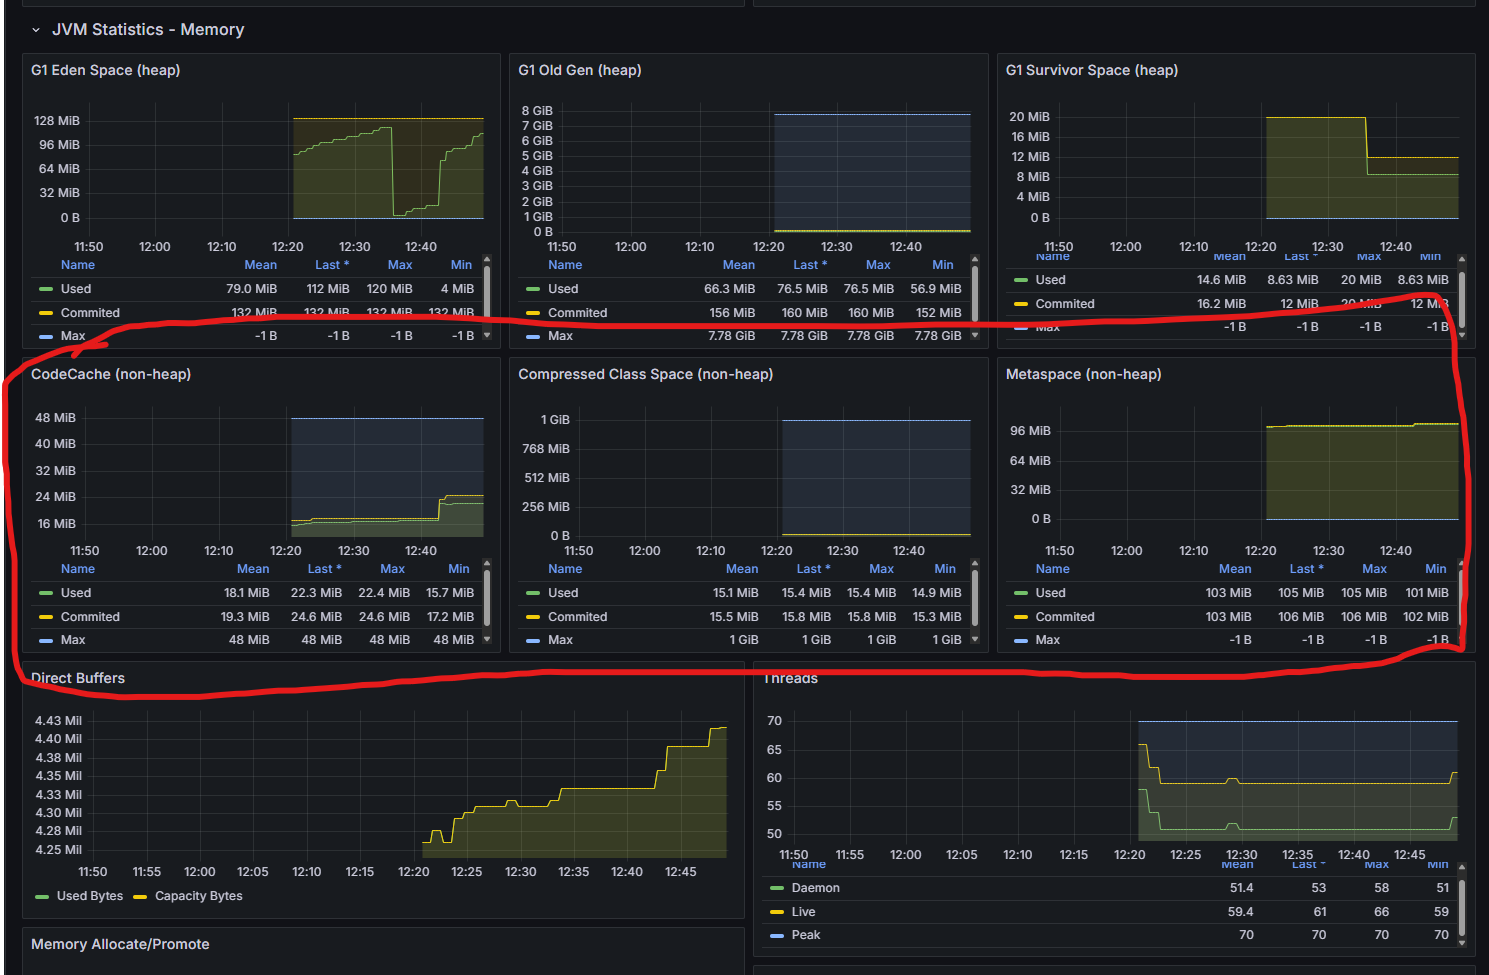1489x975 pixels.
Task: Toggle the Peak series in Threads legend
Action: pos(806,935)
